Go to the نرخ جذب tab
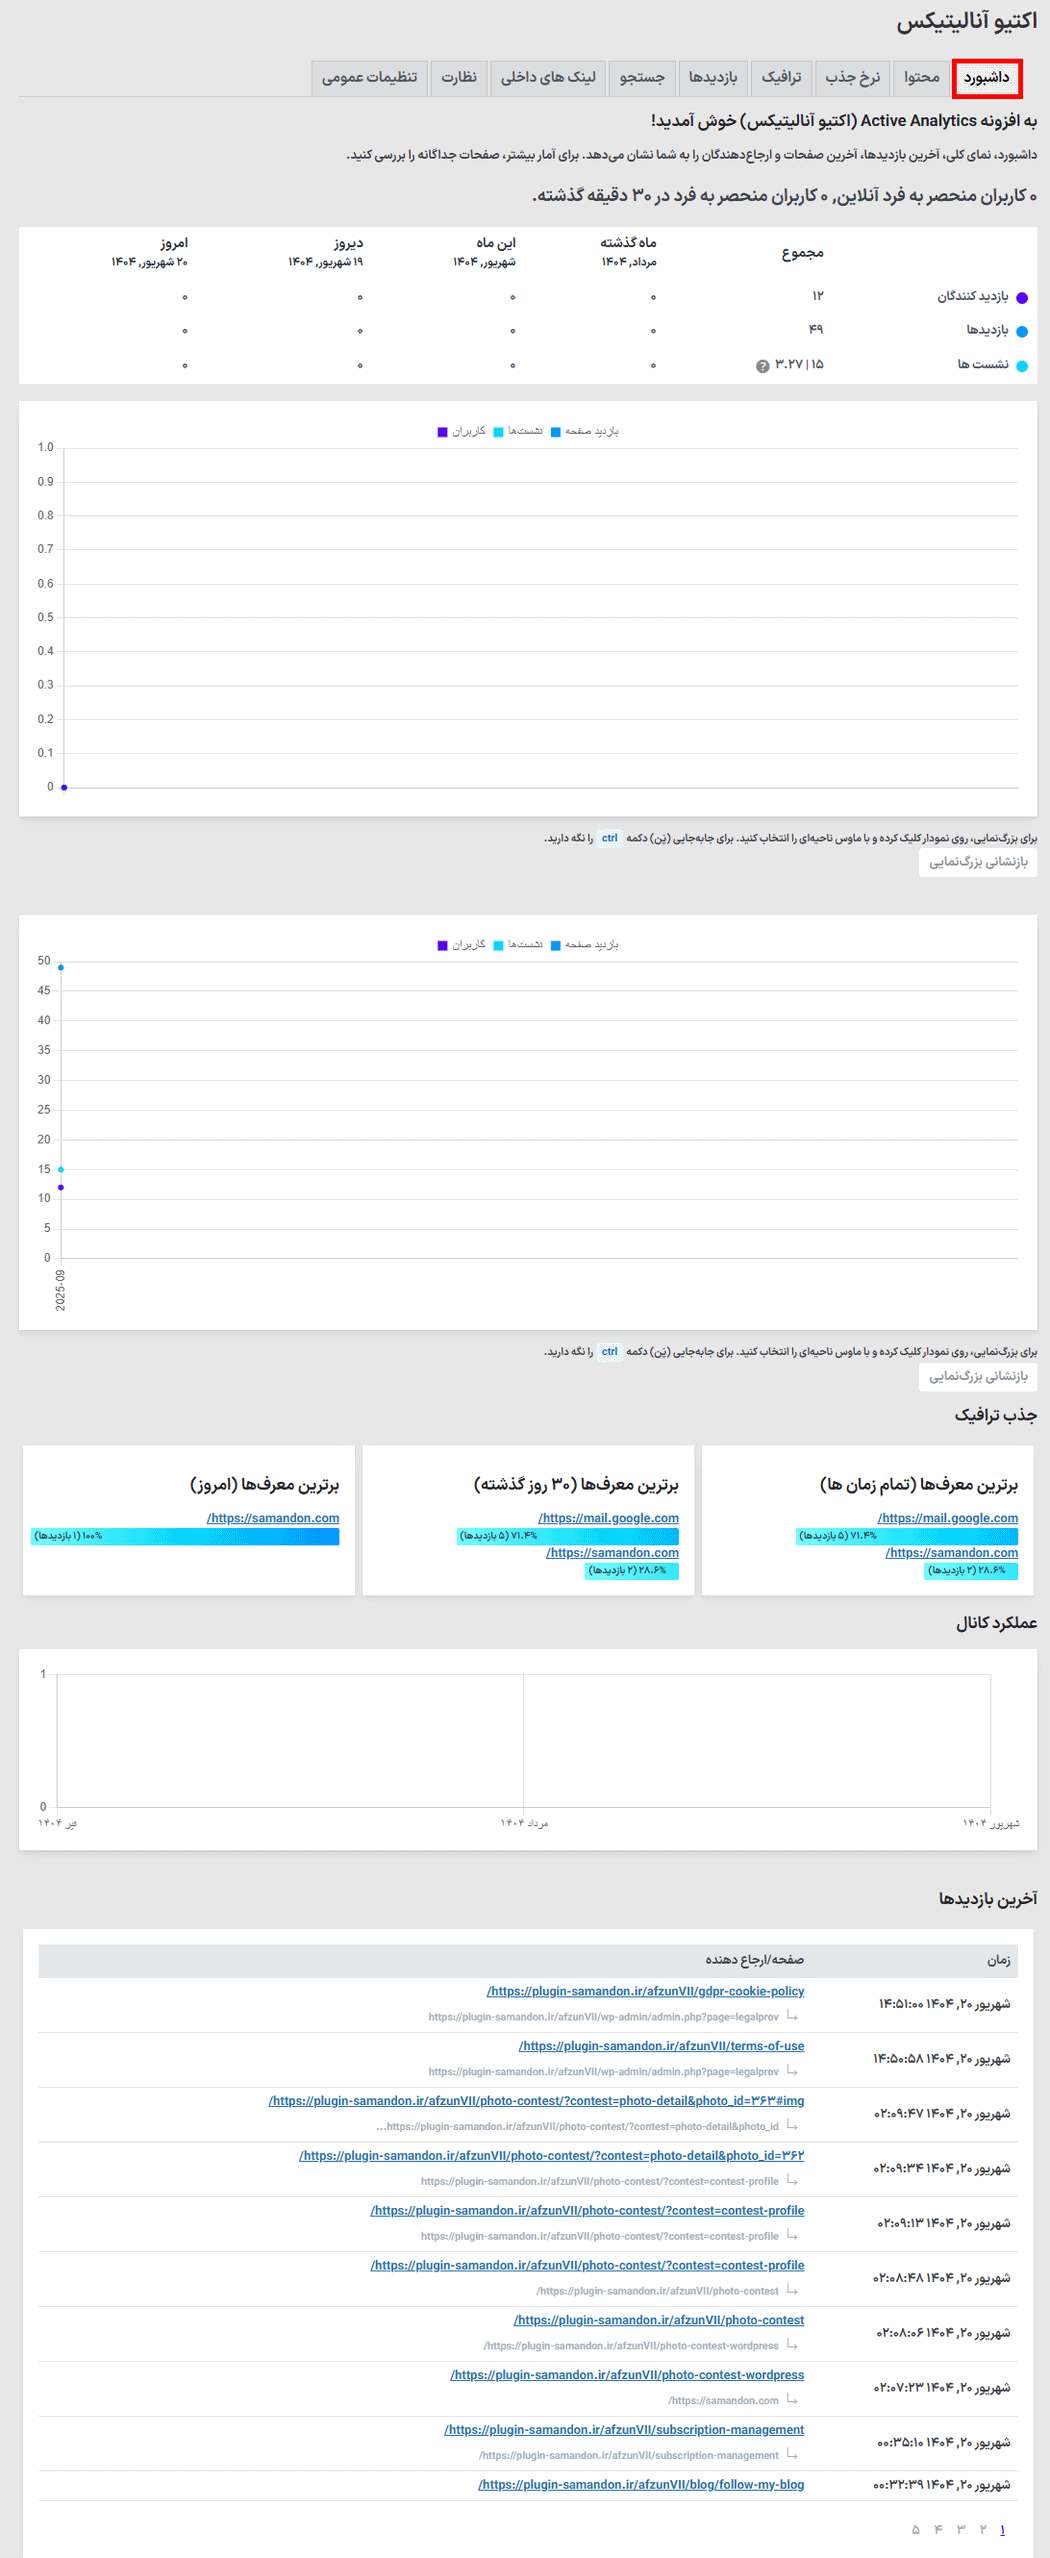The height and width of the screenshot is (2558, 1050). [x=852, y=78]
